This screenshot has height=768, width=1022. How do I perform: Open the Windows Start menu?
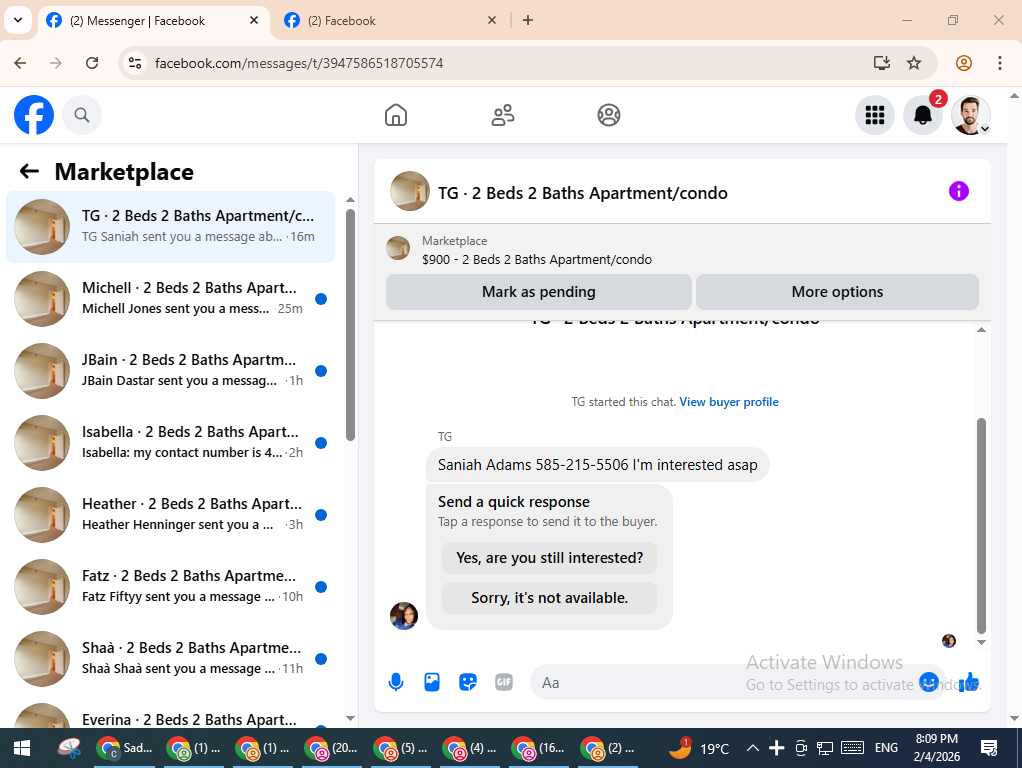click(x=22, y=748)
